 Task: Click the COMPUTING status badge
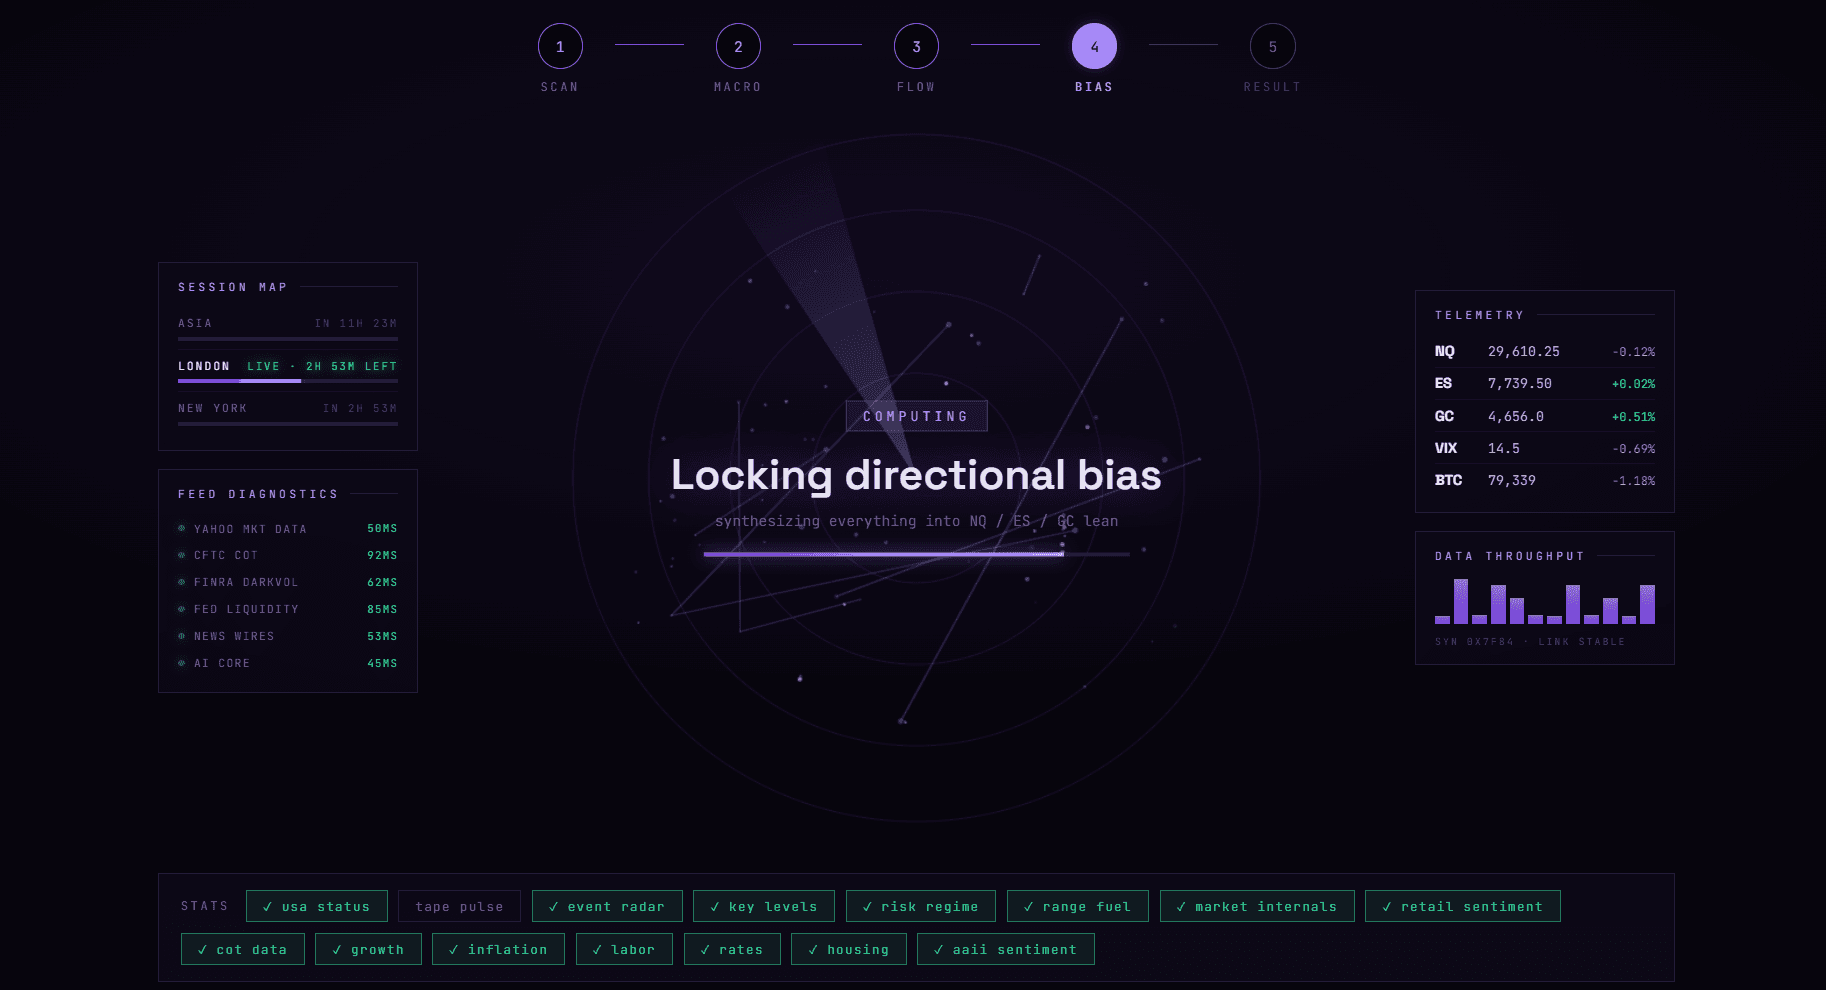pos(916,416)
